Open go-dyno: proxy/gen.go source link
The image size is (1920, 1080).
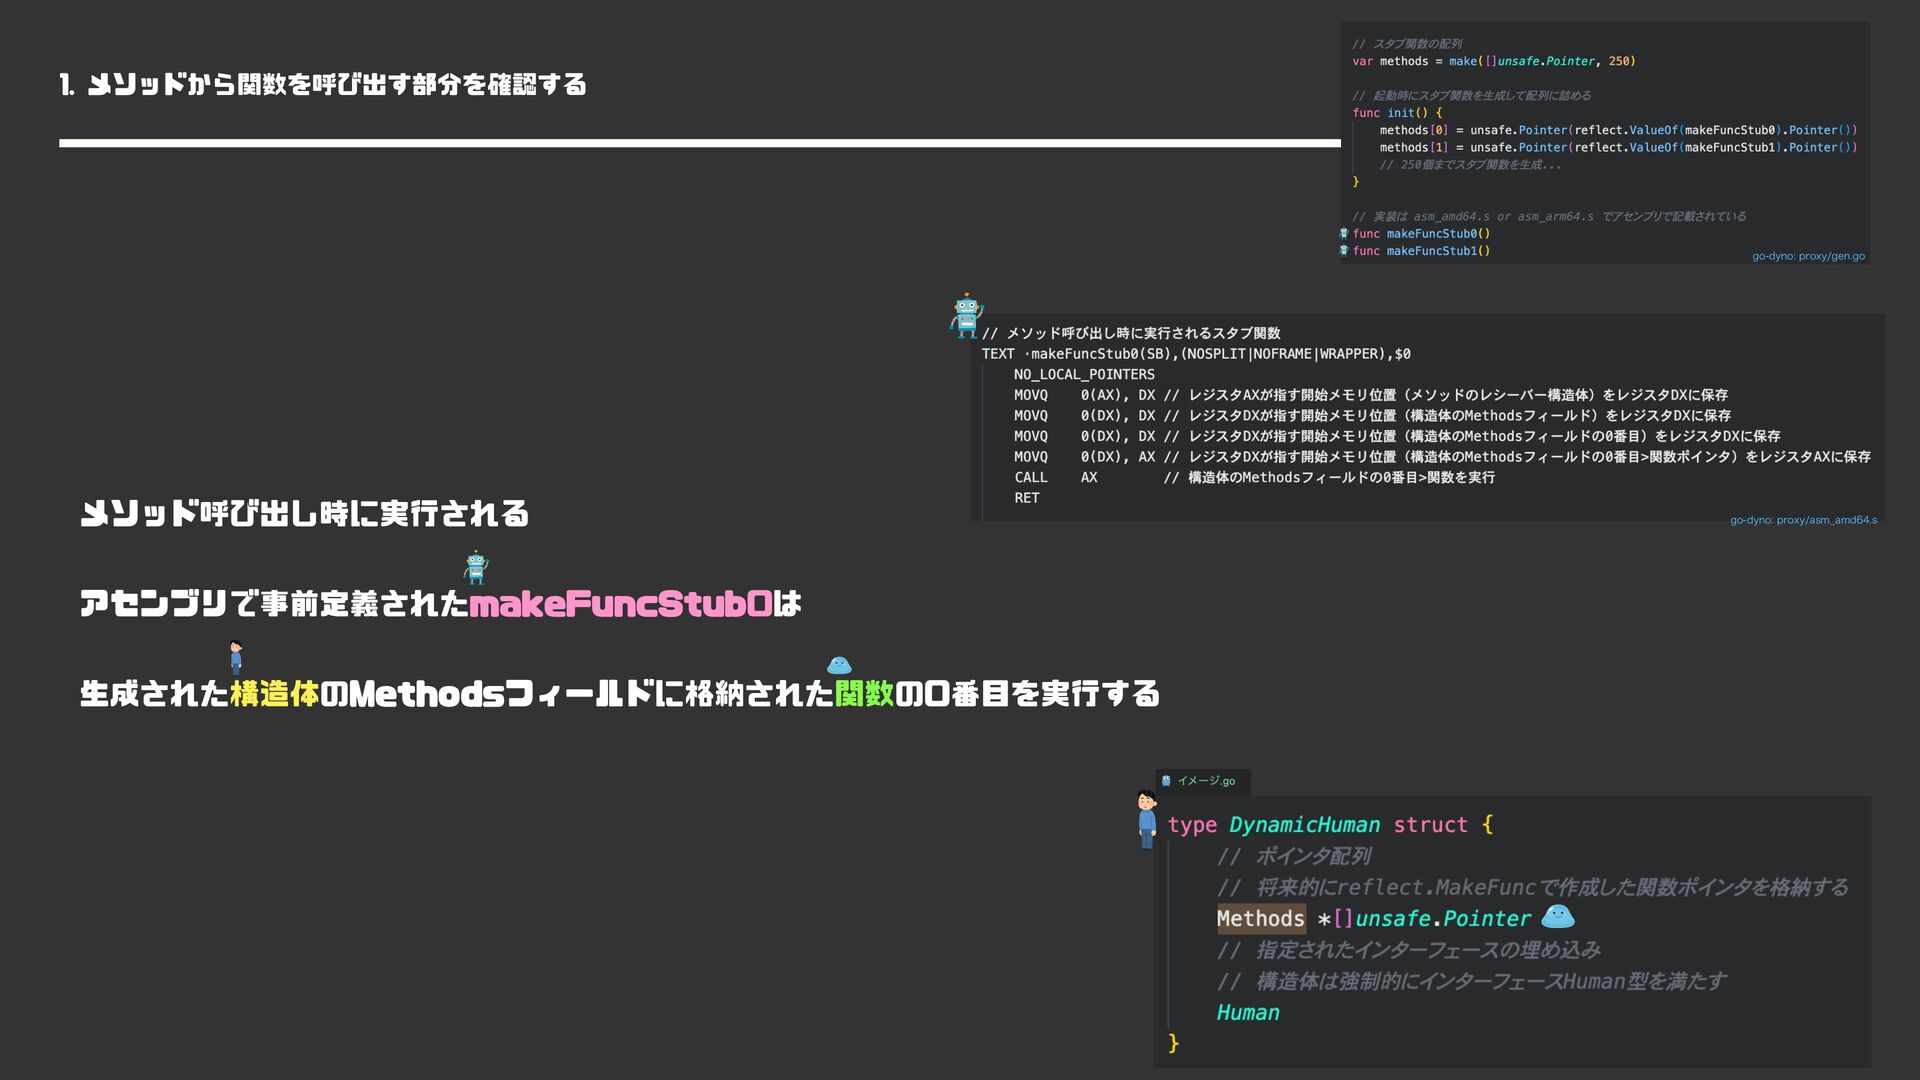click(x=1807, y=256)
